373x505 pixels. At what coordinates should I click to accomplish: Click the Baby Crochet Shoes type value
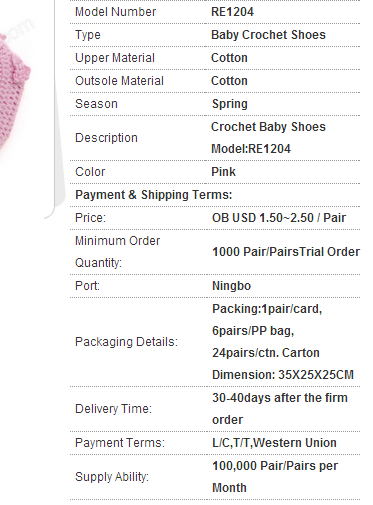coord(268,35)
